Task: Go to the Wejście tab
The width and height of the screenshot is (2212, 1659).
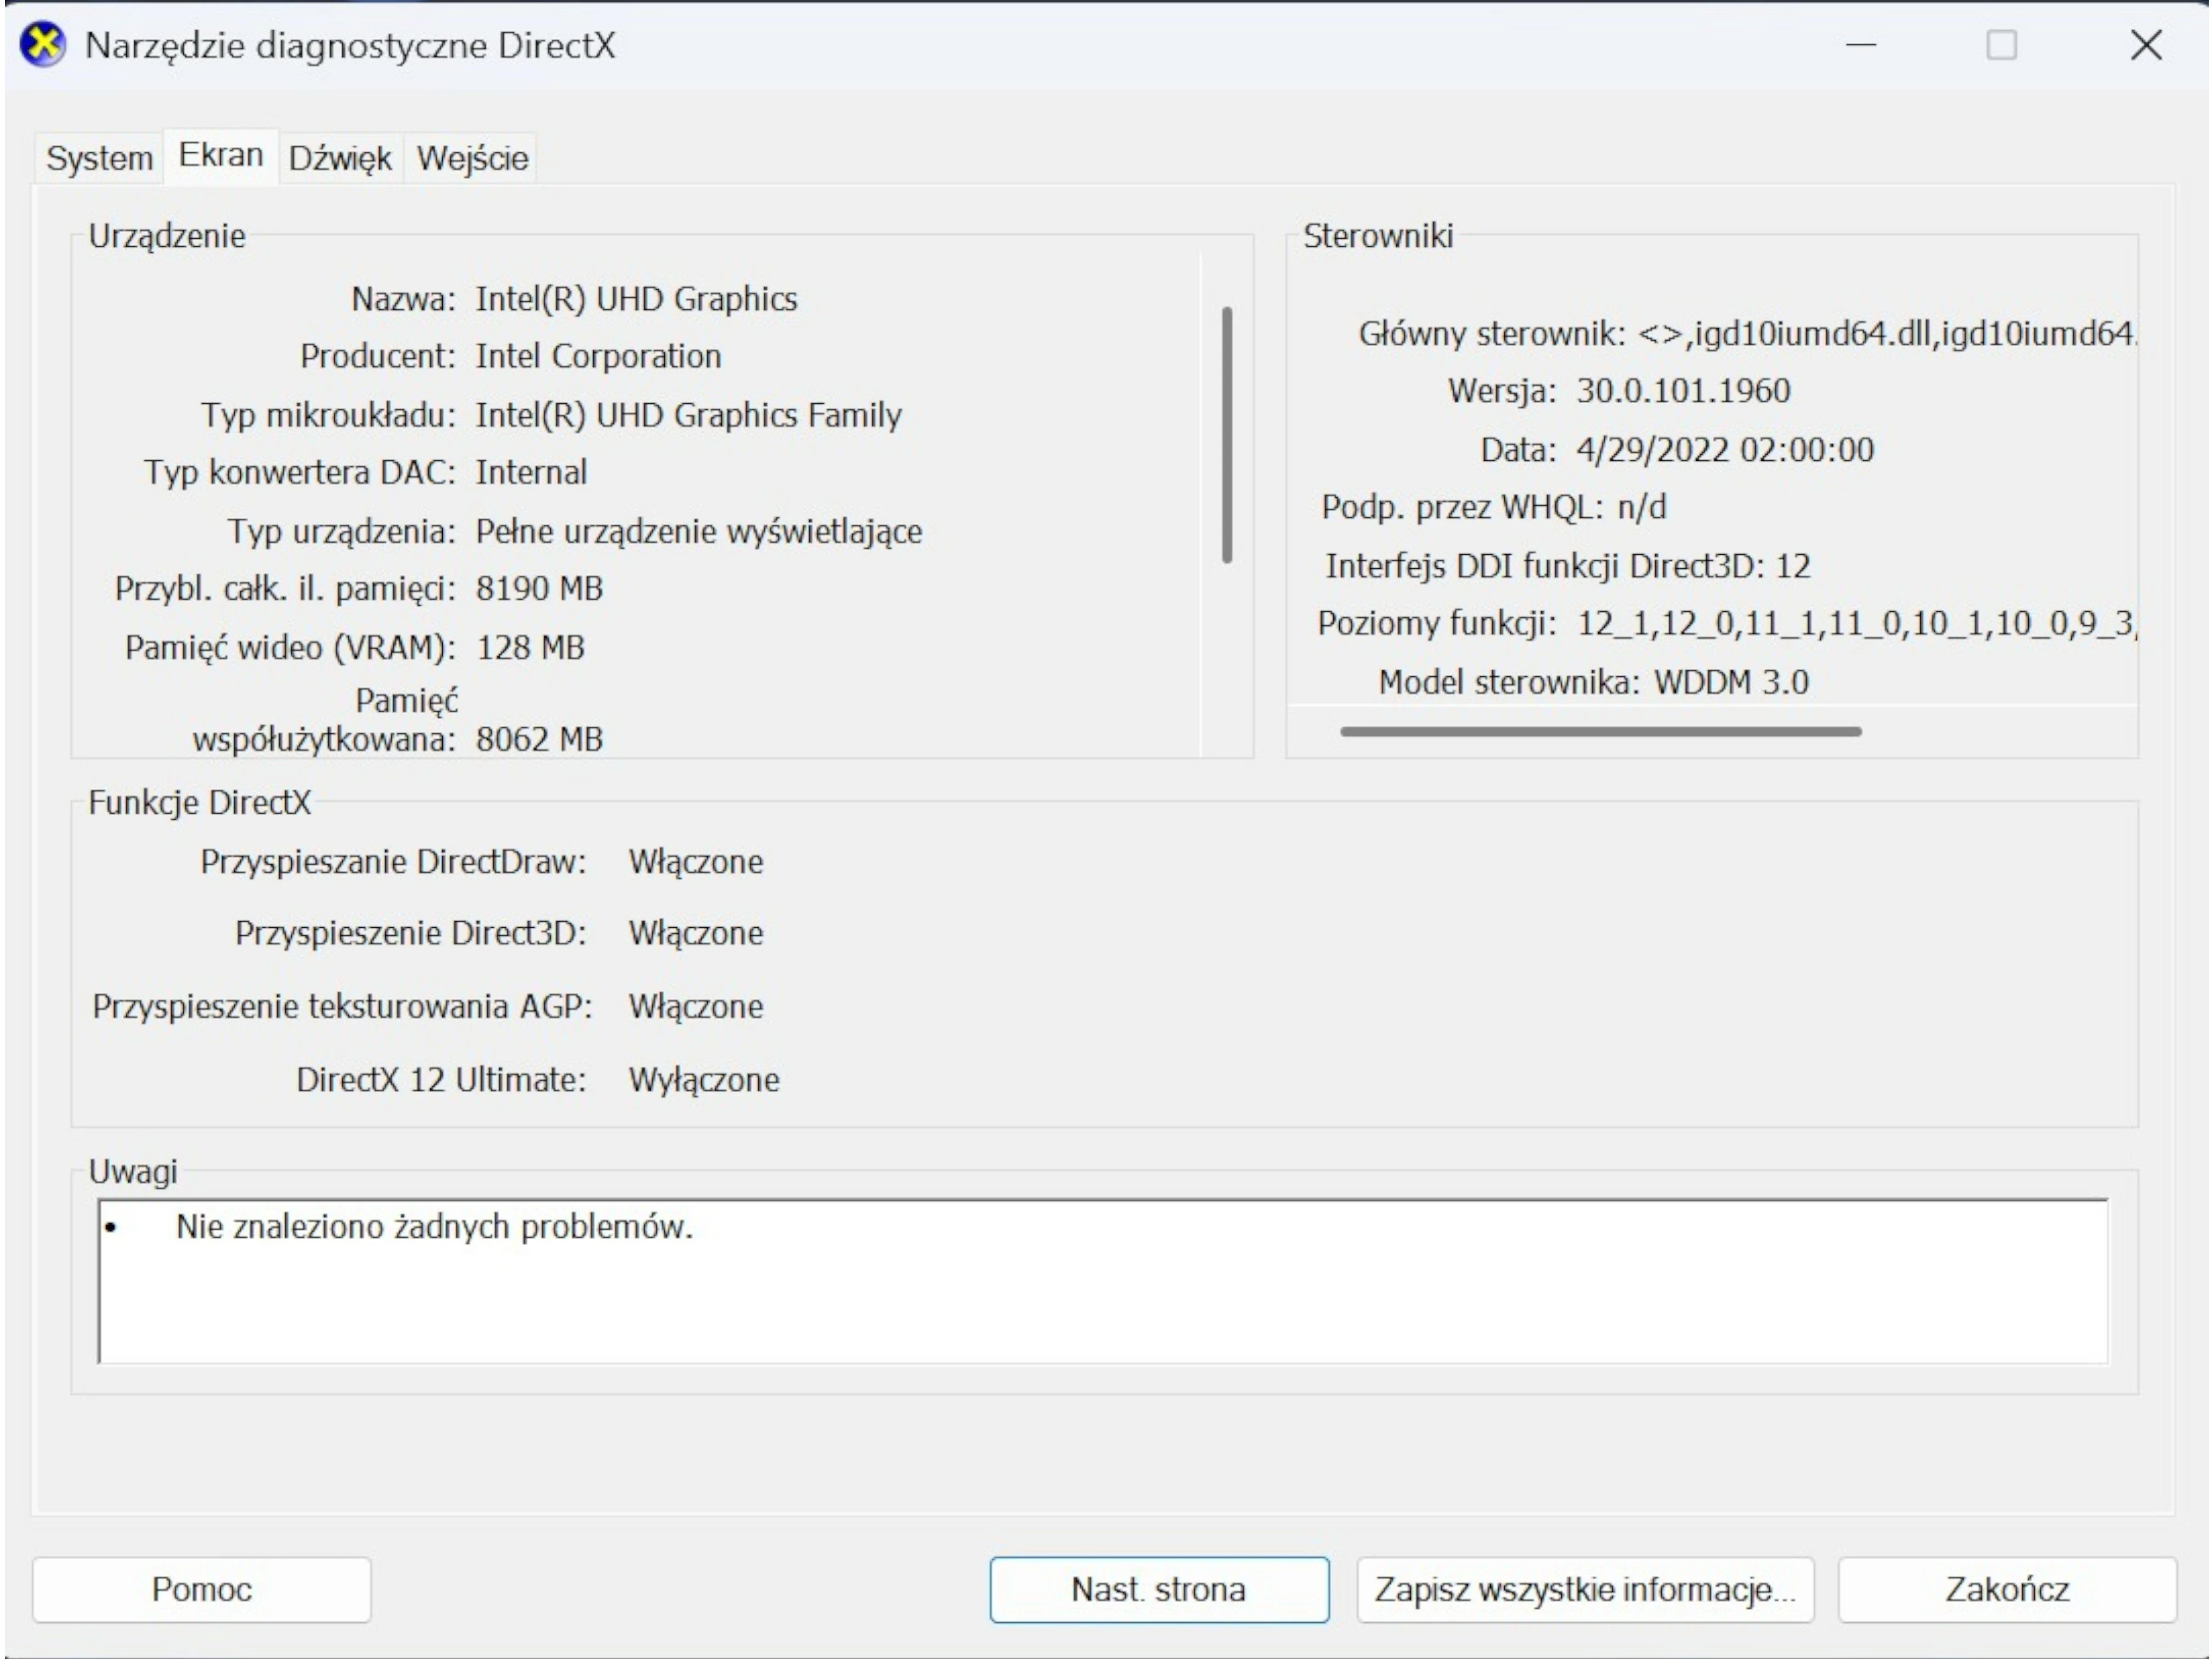Action: pos(472,158)
